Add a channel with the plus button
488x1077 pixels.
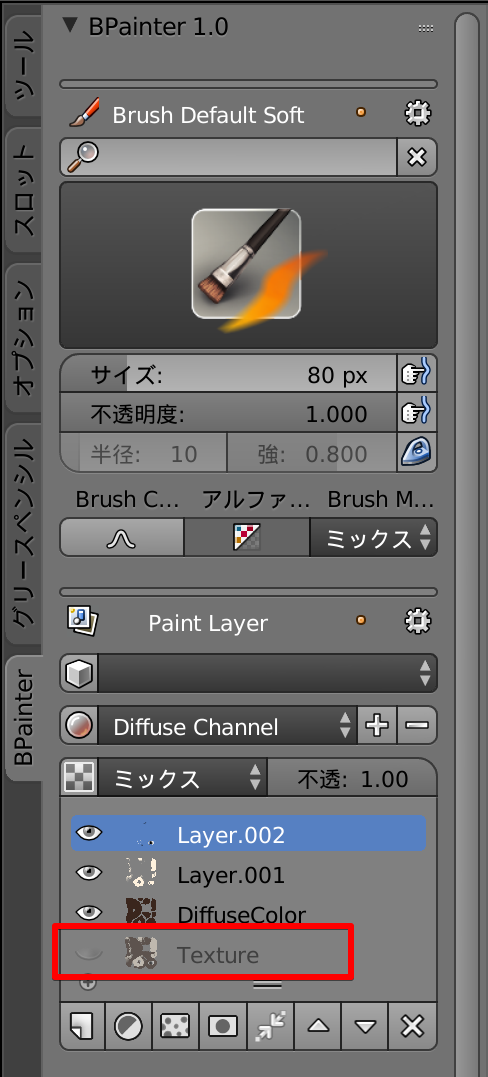coord(377,725)
